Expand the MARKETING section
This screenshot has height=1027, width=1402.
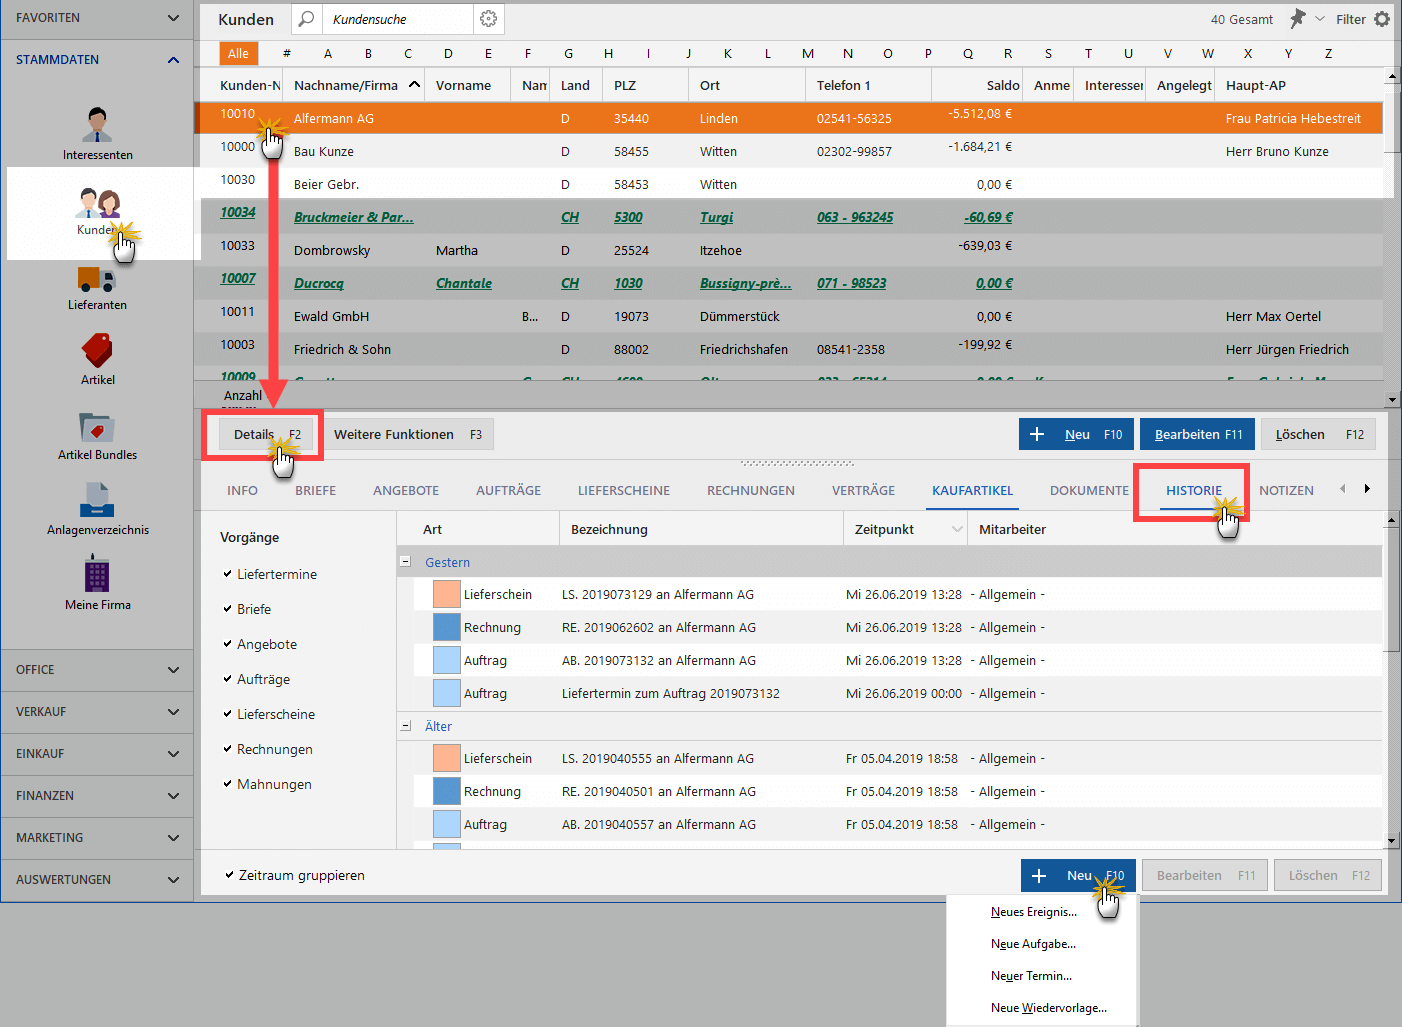pyautogui.click(x=173, y=838)
